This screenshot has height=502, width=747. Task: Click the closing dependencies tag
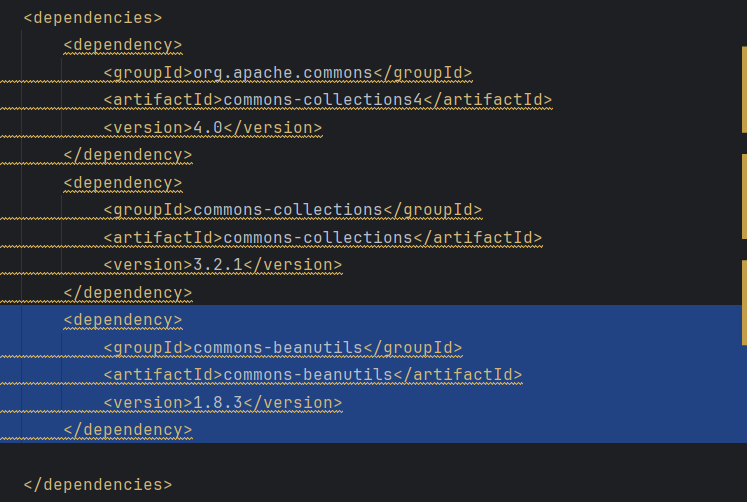tap(97, 484)
